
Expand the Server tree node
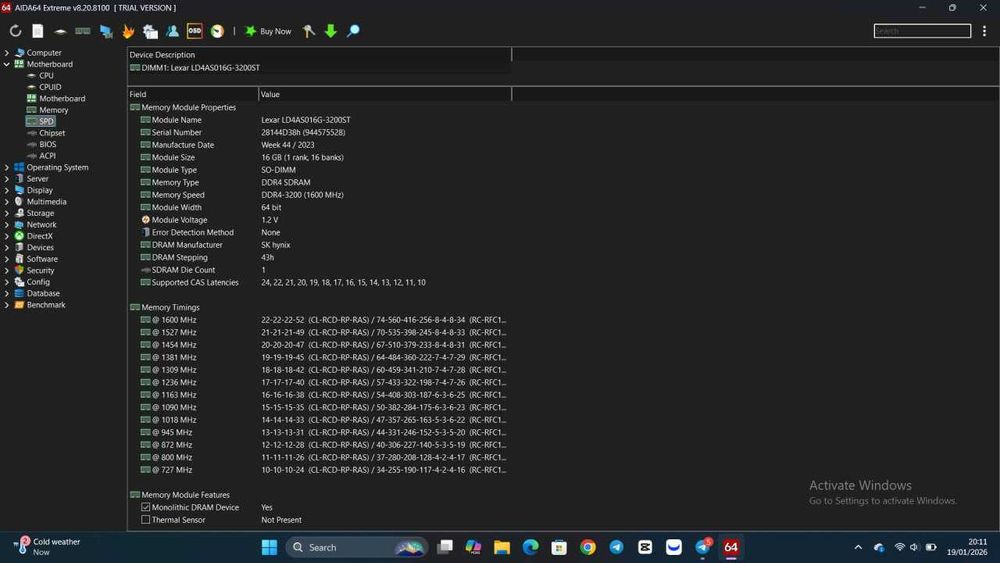tap(7, 179)
